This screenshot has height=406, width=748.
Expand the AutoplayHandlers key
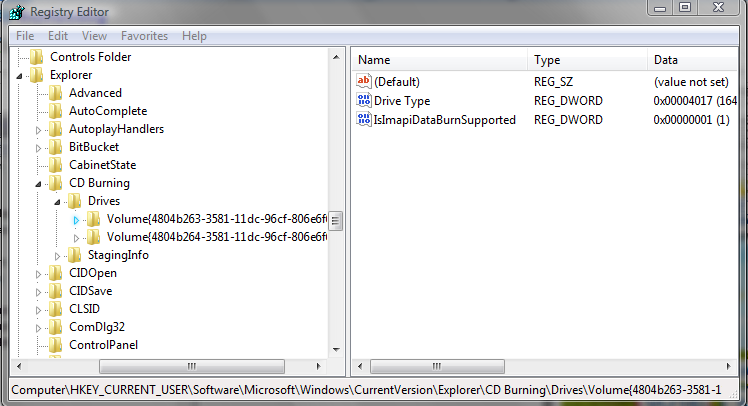[x=38, y=130]
